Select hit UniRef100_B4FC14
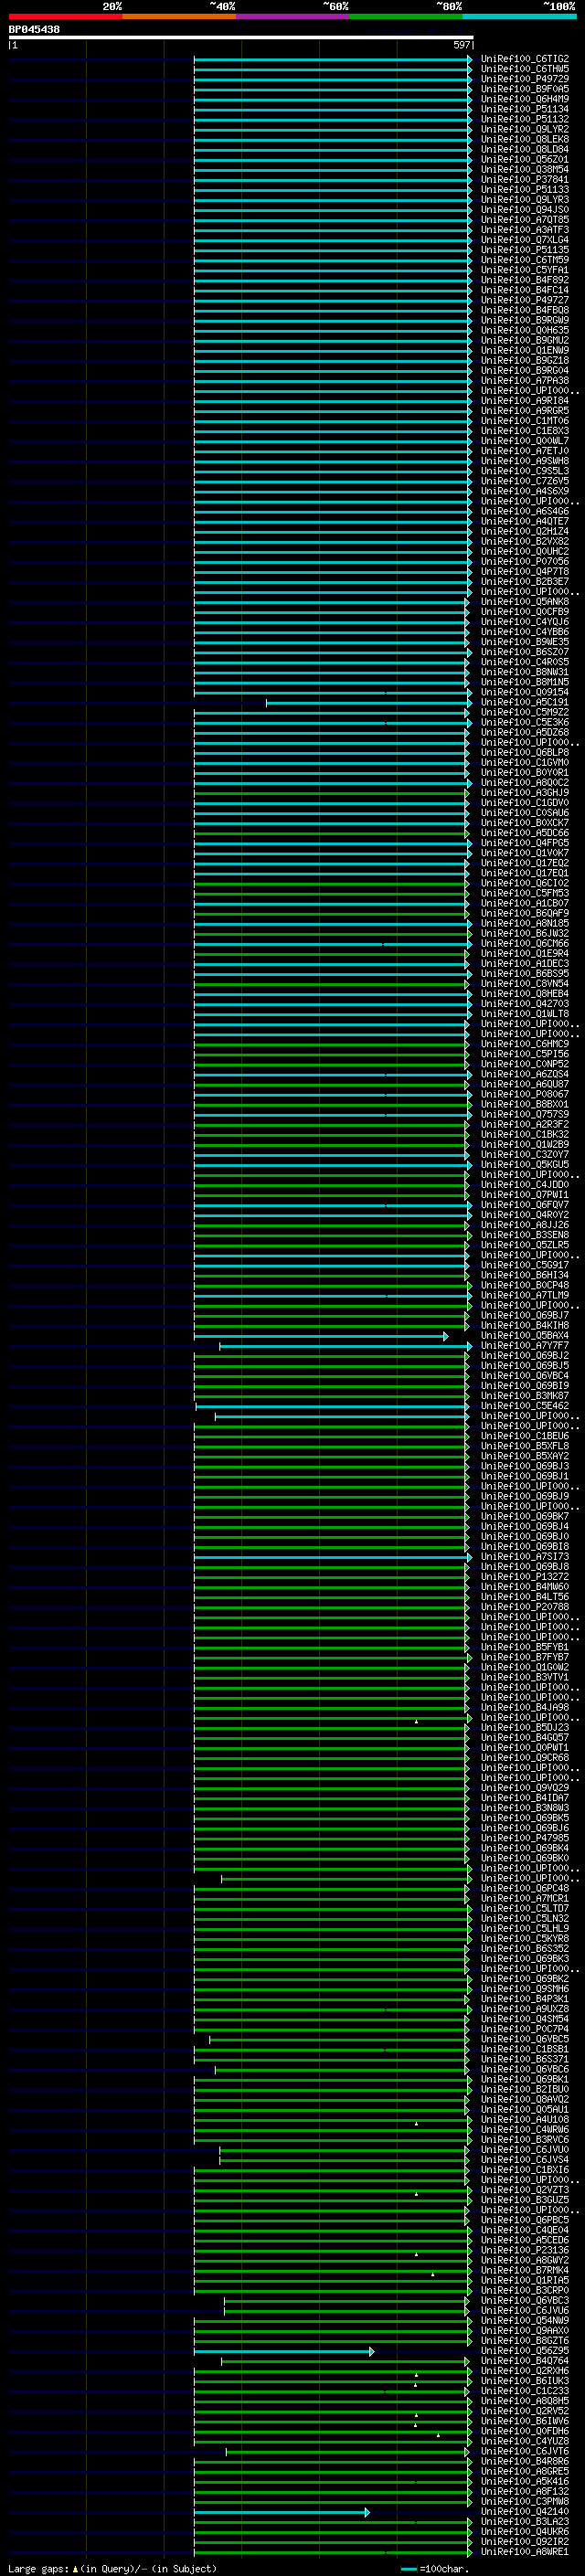The image size is (585, 2576). [x=524, y=290]
